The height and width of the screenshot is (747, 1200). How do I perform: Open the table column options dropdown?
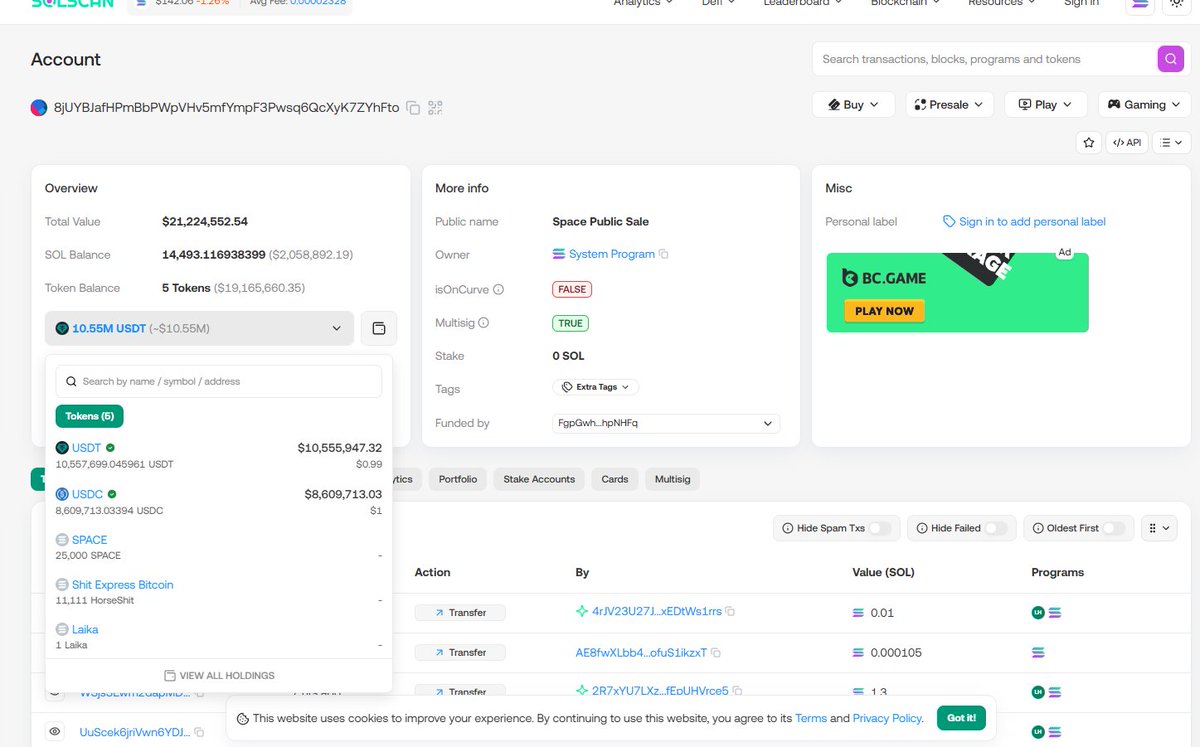click(x=1159, y=528)
